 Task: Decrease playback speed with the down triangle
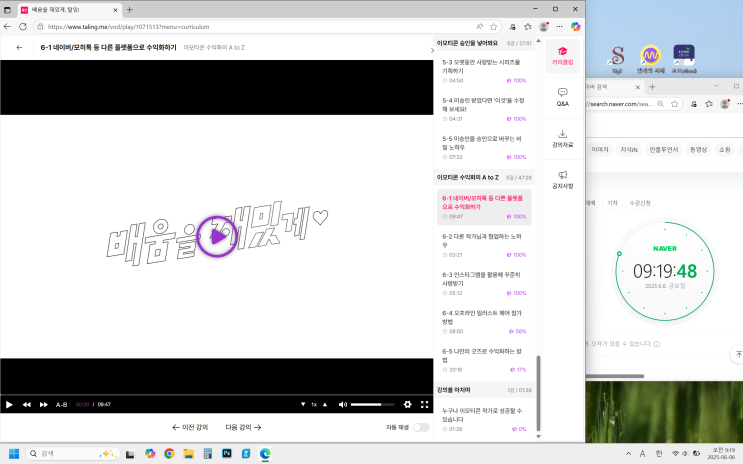pyautogui.click(x=303, y=404)
